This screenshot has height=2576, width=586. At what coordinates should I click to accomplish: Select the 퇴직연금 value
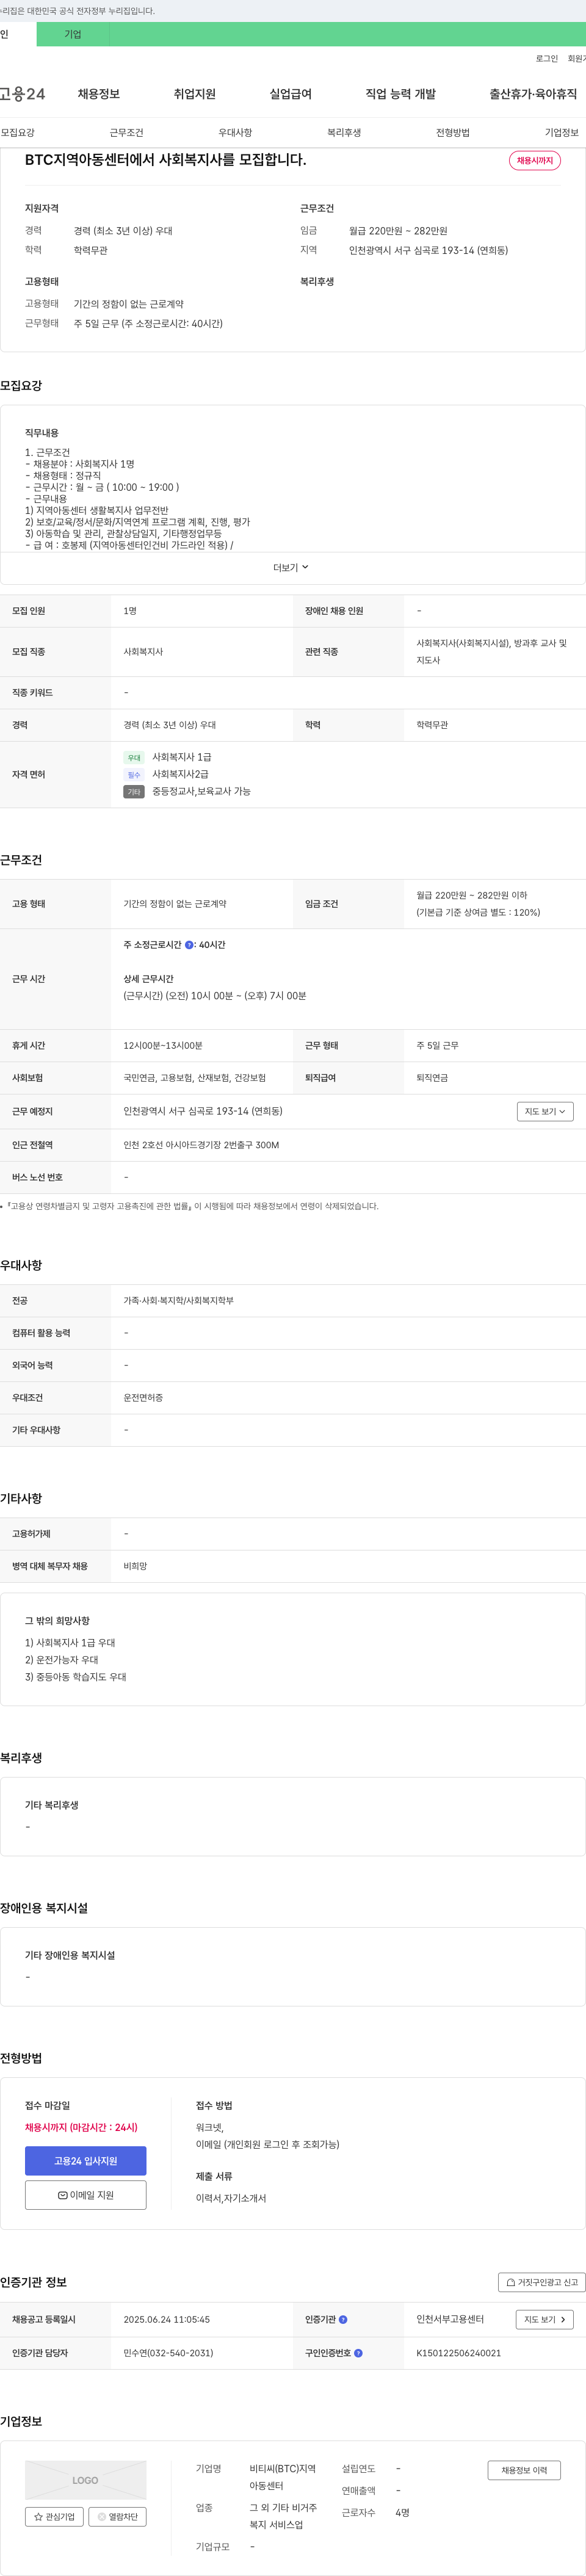pyautogui.click(x=432, y=1078)
